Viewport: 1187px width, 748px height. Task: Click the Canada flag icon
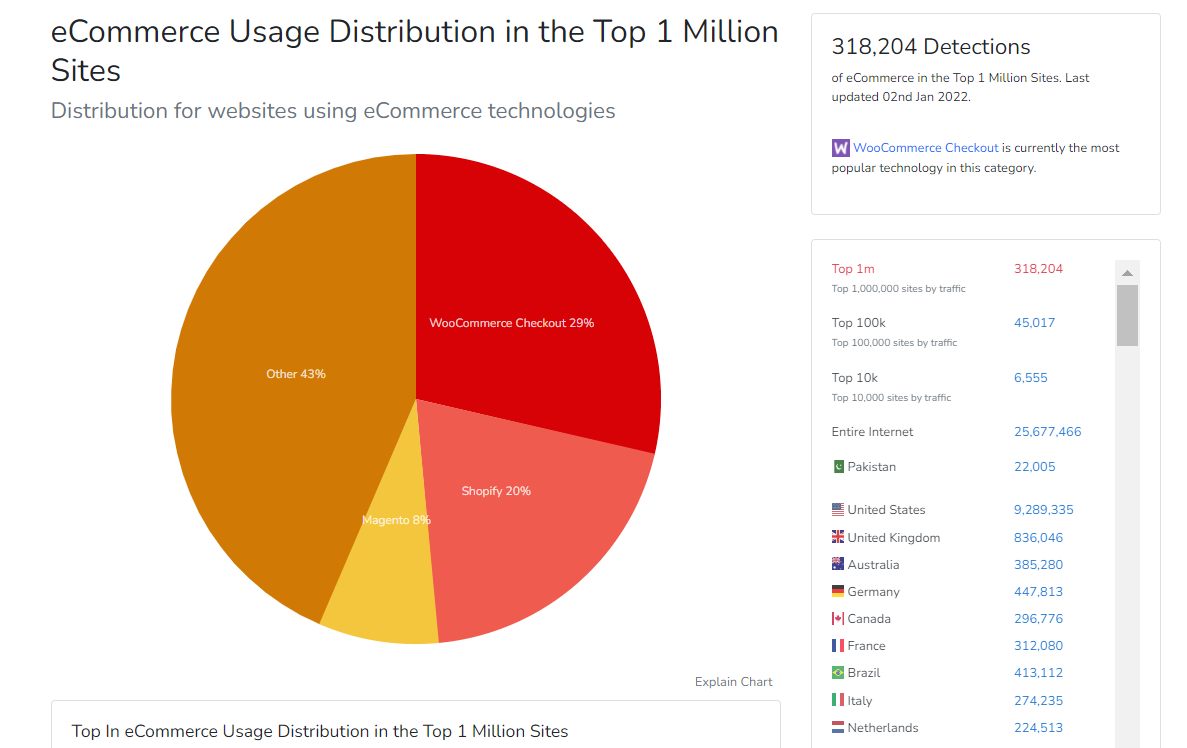coord(838,619)
